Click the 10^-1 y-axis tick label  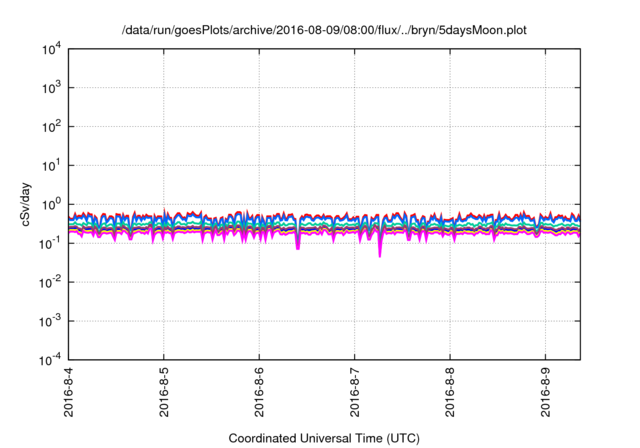click(50, 243)
